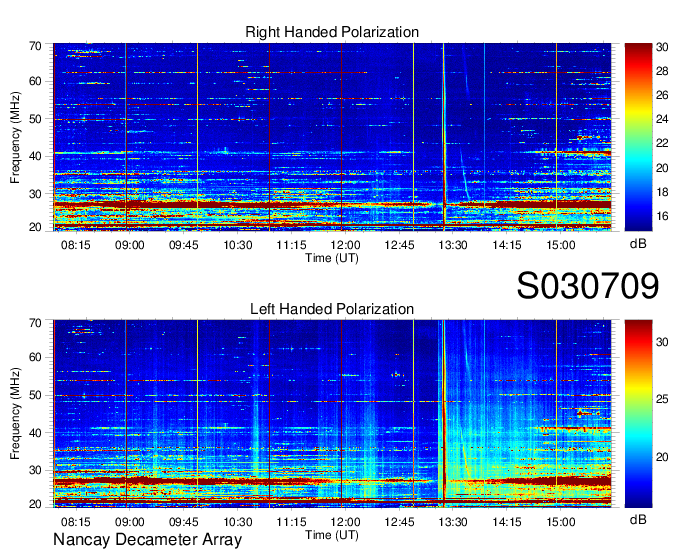Click Time (UT) label of Right Handed plot
Image resolution: width=680 pixels, height=552 pixels.
(x=332, y=258)
